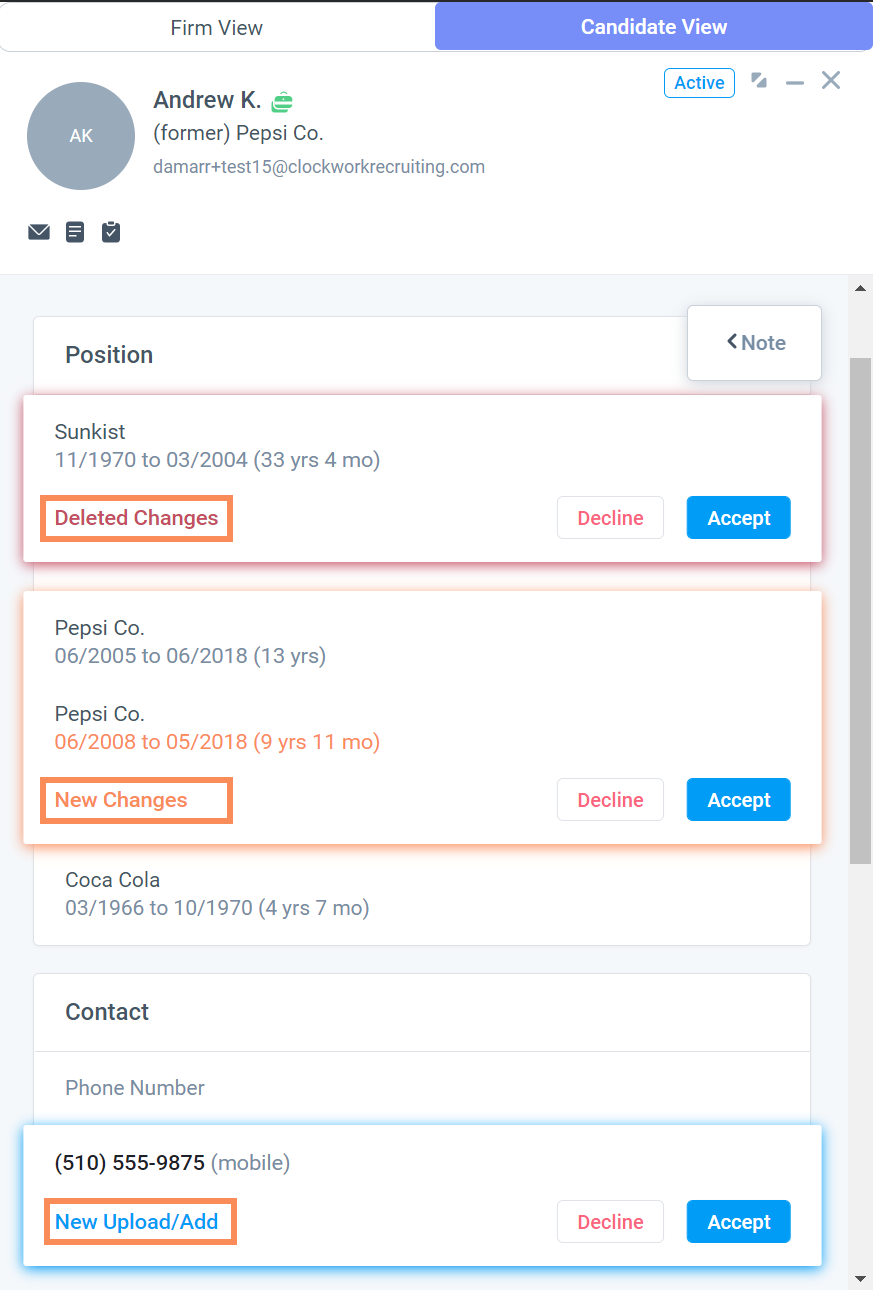Click the envelope email icon
The height and width of the screenshot is (1290, 873).
(x=39, y=232)
